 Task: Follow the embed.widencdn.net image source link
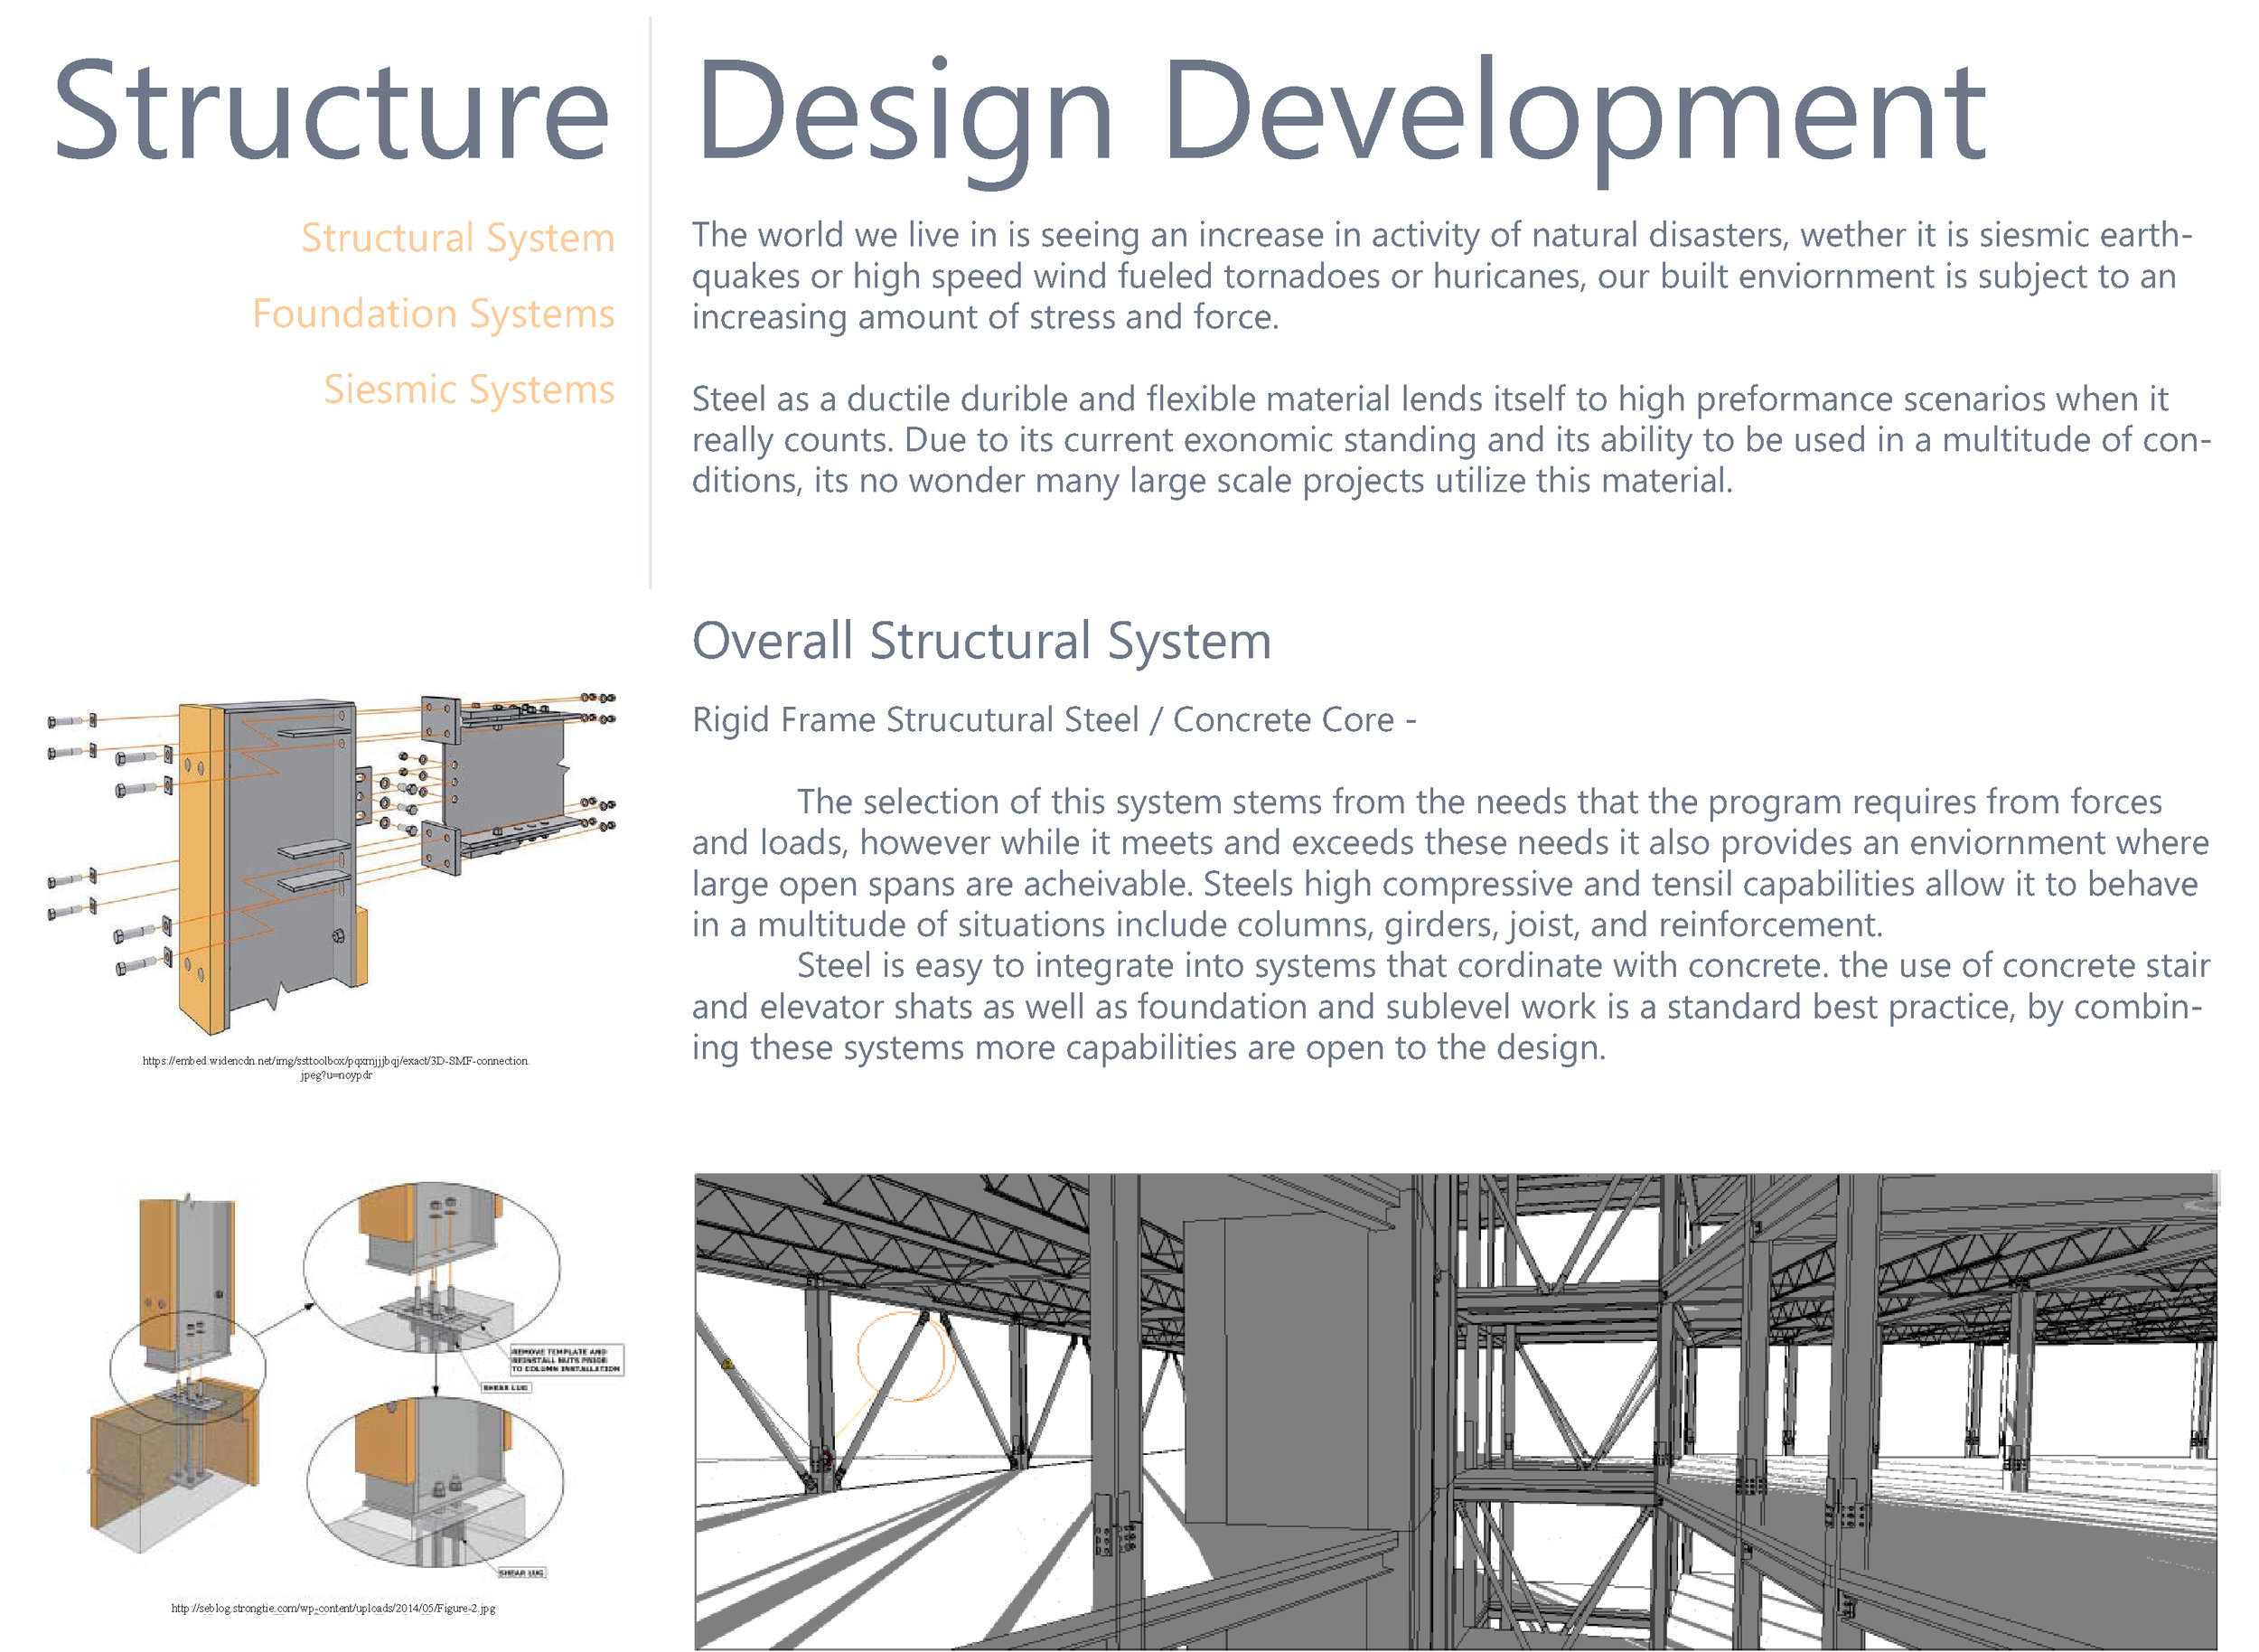pos(336,1068)
